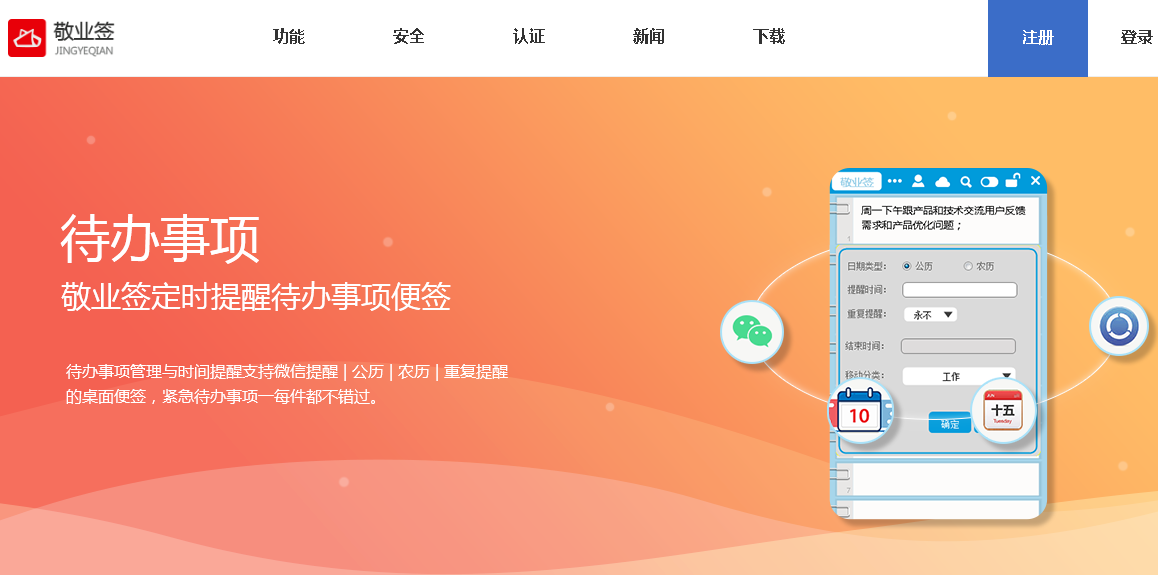The width and height of the screenshot is (1158, 575).
Task: Go to the 认证 page
Action: pyautogui.click(x=529, y=37)
